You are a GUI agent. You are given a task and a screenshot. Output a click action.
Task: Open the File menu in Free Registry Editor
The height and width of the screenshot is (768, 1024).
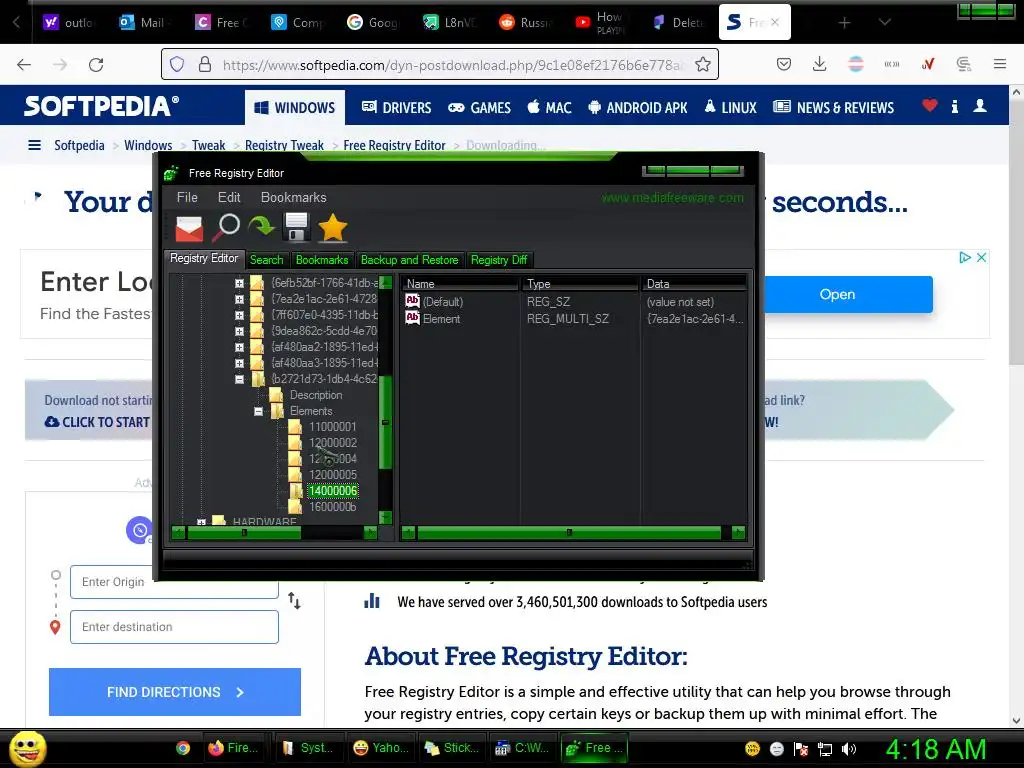(x=187, y=197)
